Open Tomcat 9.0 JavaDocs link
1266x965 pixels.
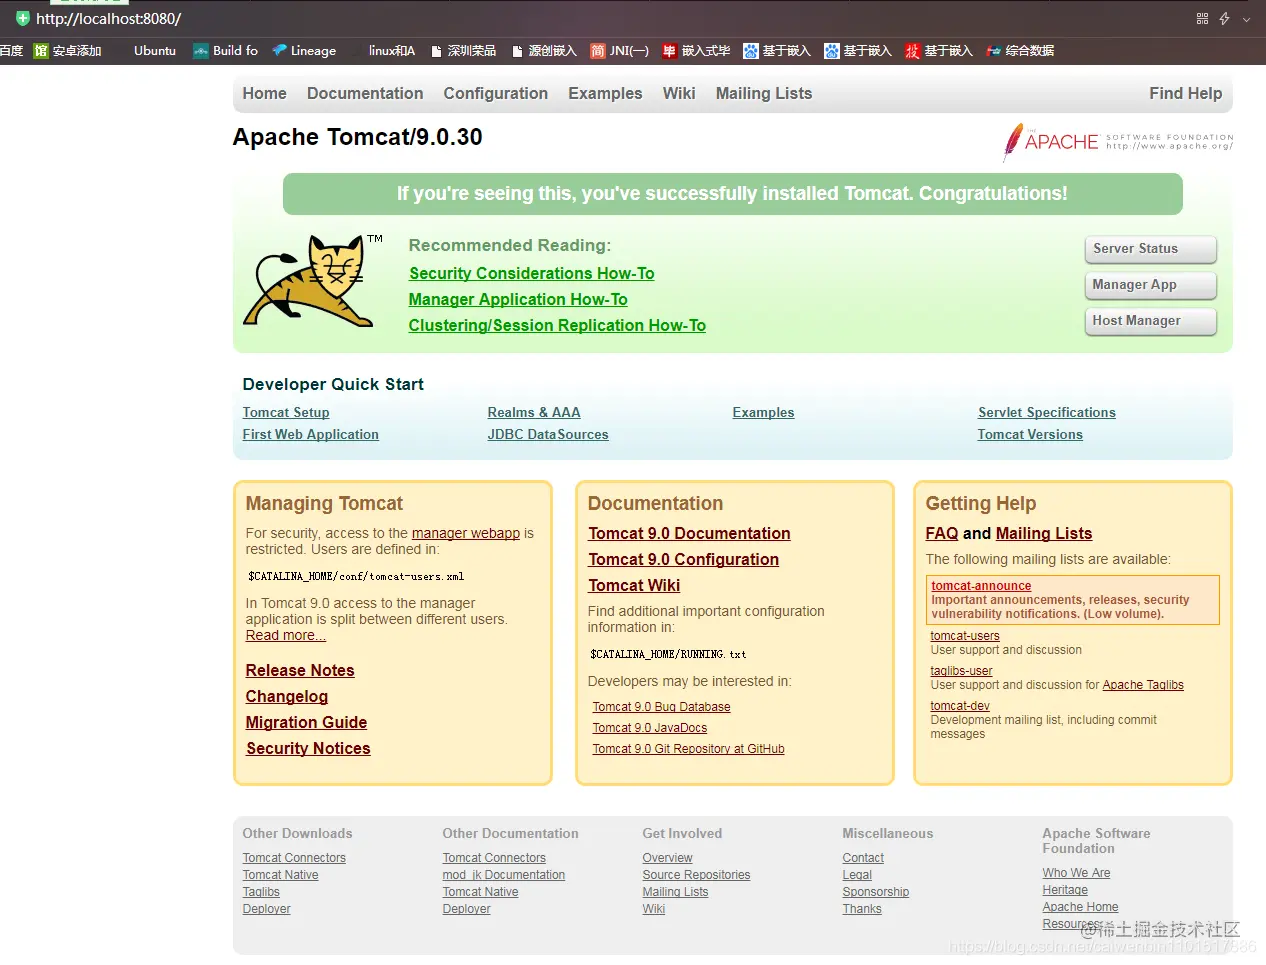649,728
